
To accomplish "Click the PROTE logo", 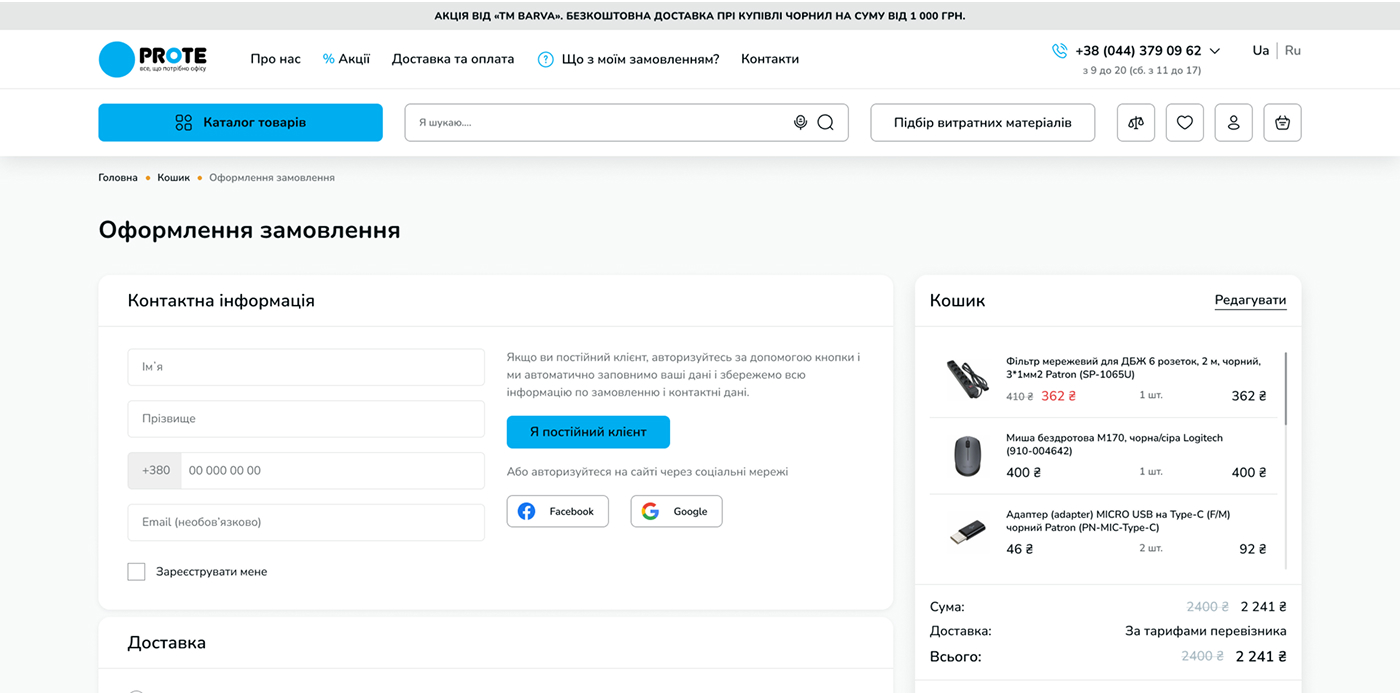I will 153,59.
